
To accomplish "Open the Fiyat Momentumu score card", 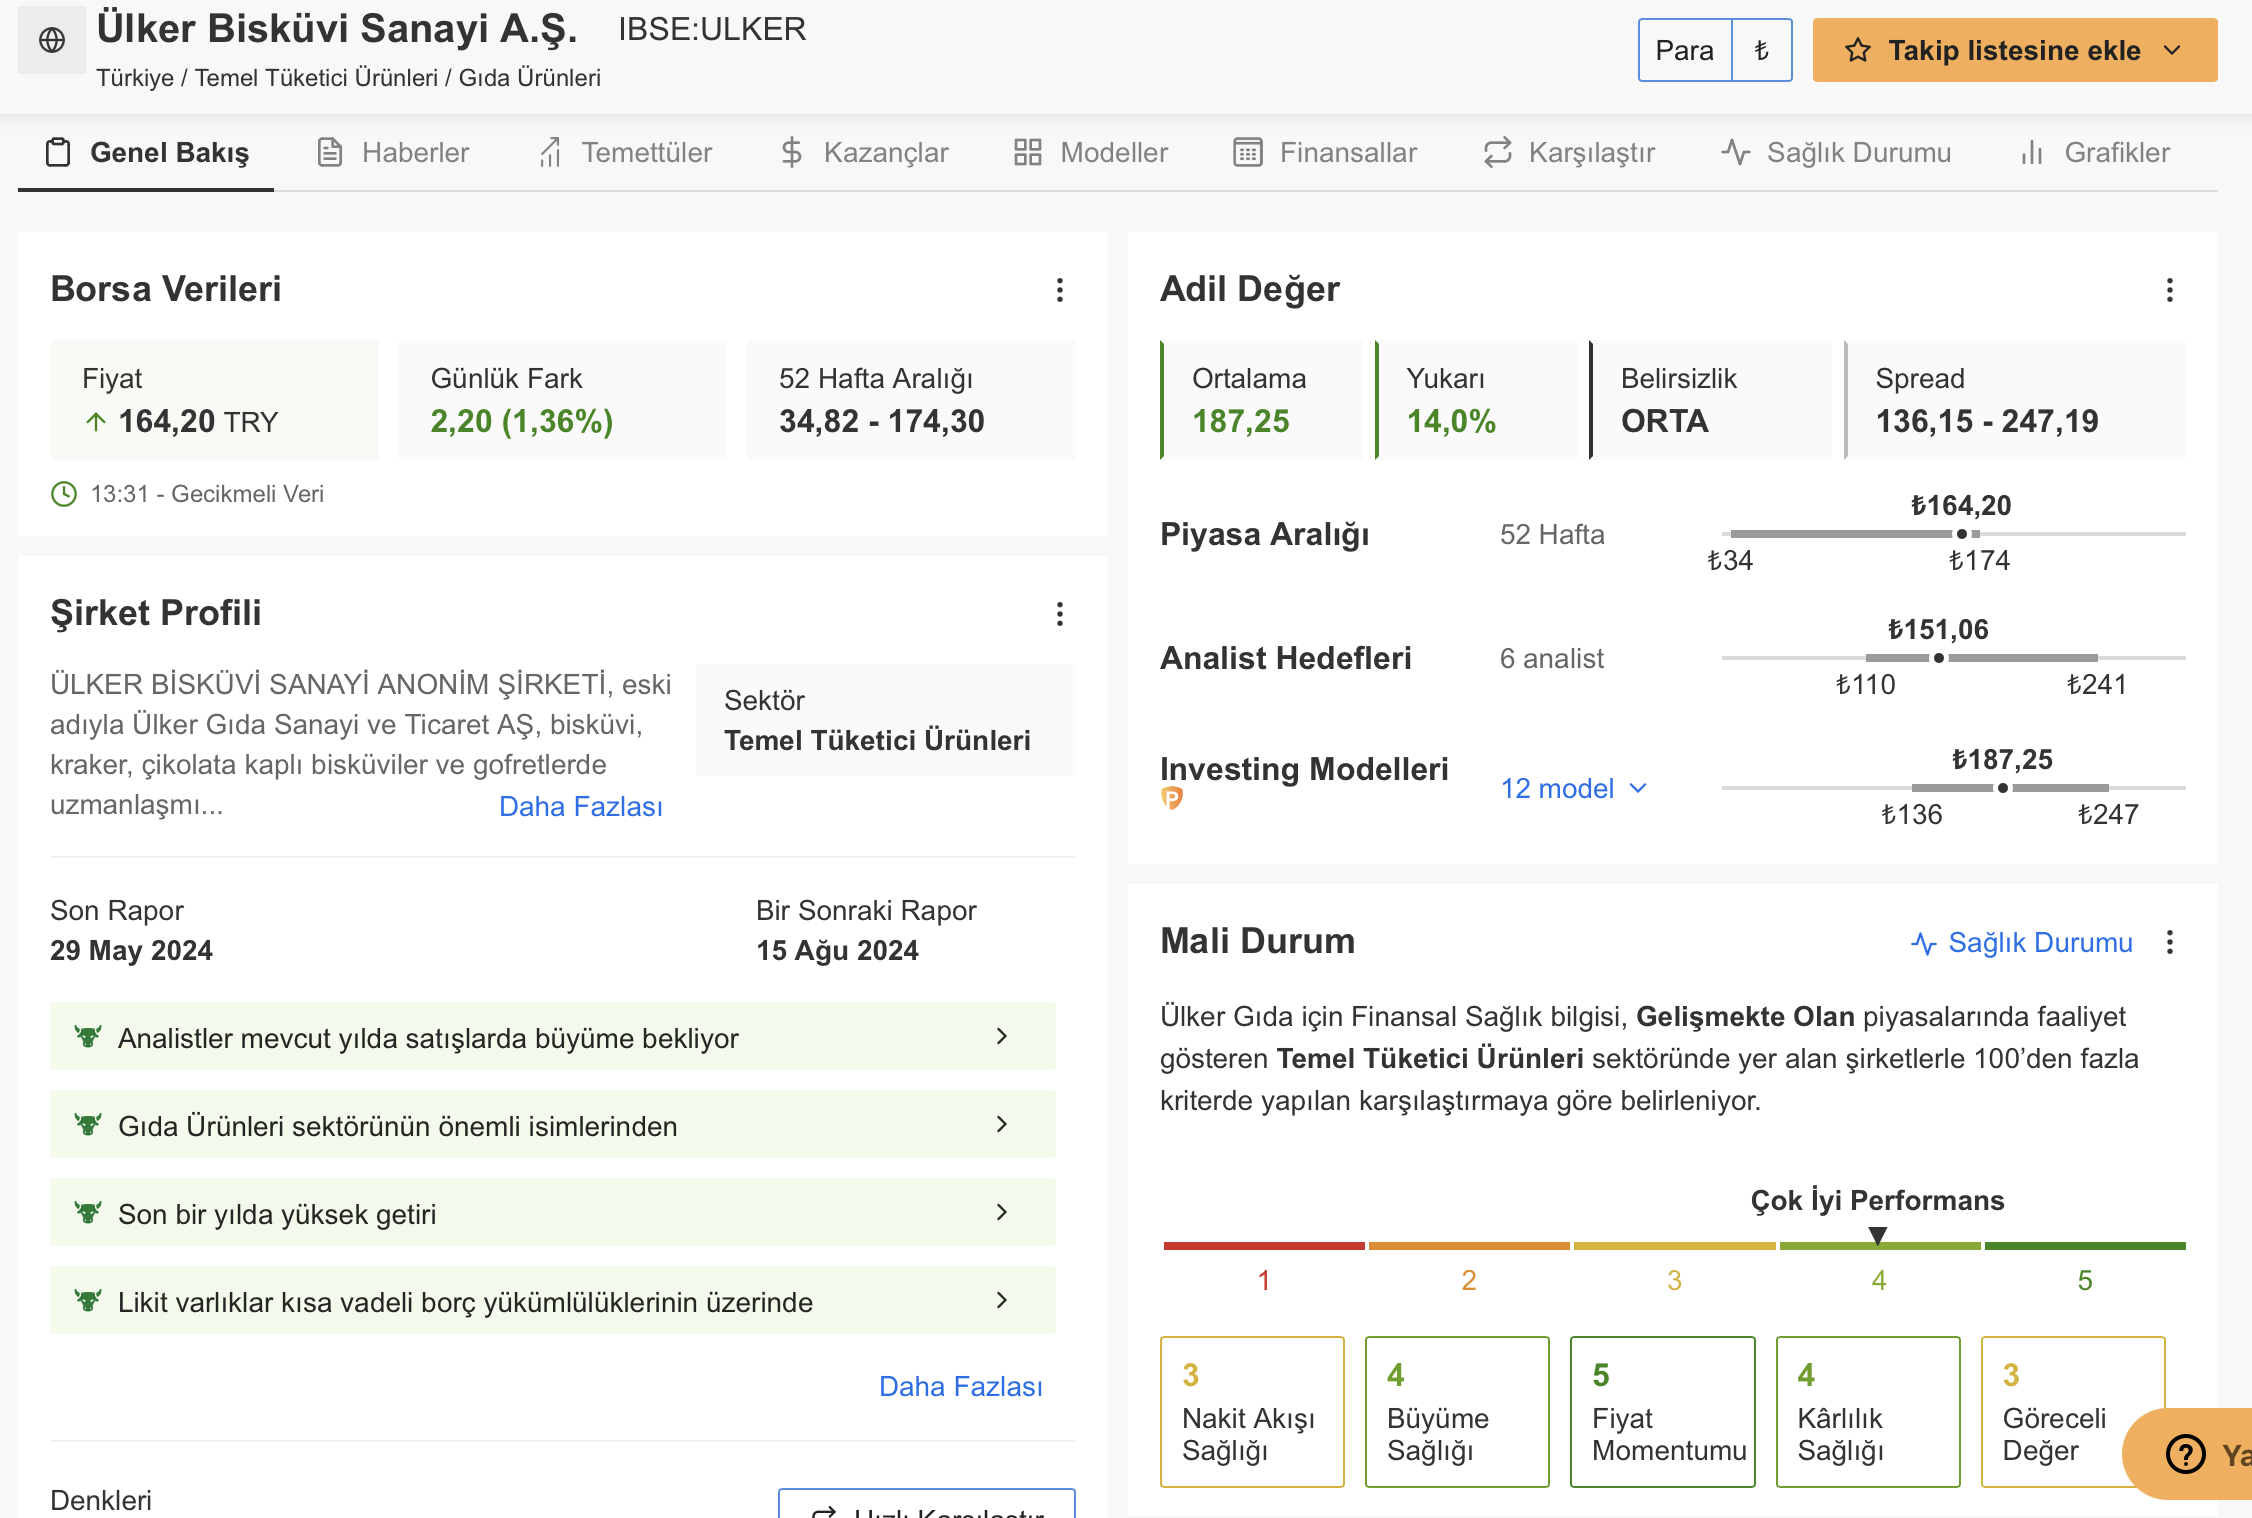I will (x=1663, y=1412).
